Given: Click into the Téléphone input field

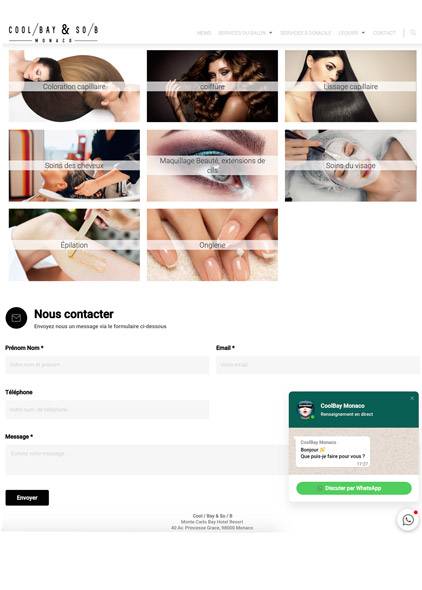Looking at the screenshot, I should pos(107,409).
